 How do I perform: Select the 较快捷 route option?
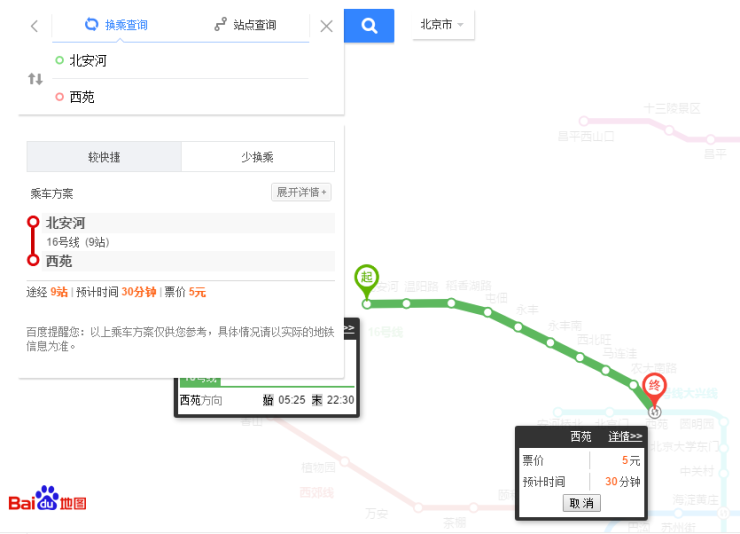tap(104, 157)
